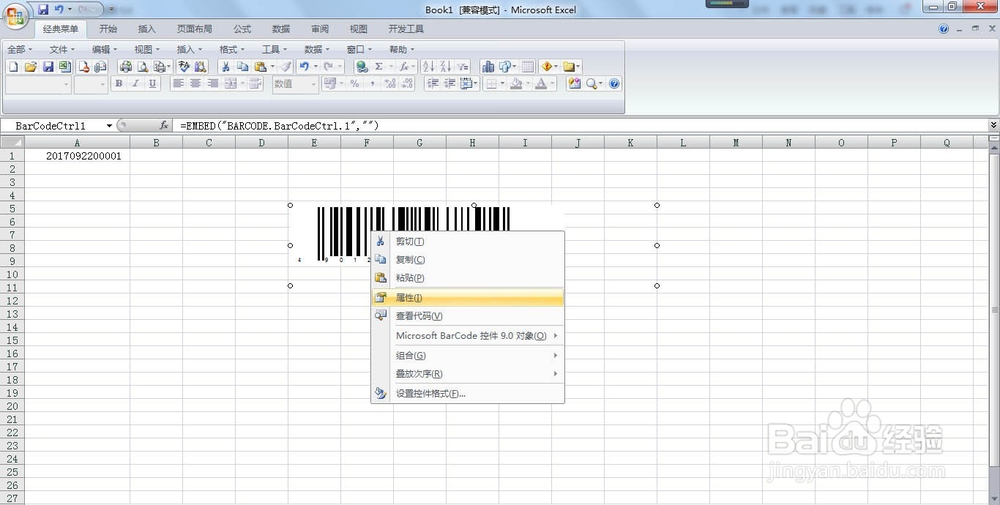Toggle align text left button
1000x505 pixels.
(179, 84)
